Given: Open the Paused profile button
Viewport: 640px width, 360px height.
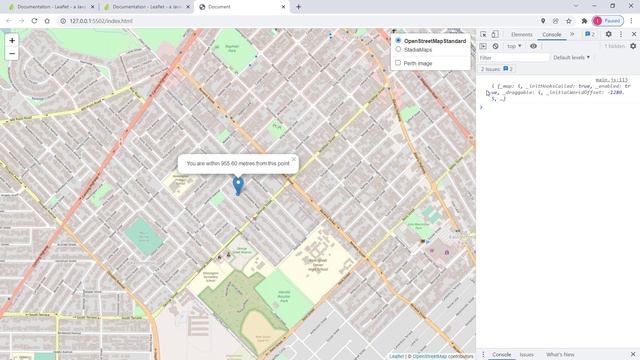Looking at the screenshot, I should pos(607,21).
